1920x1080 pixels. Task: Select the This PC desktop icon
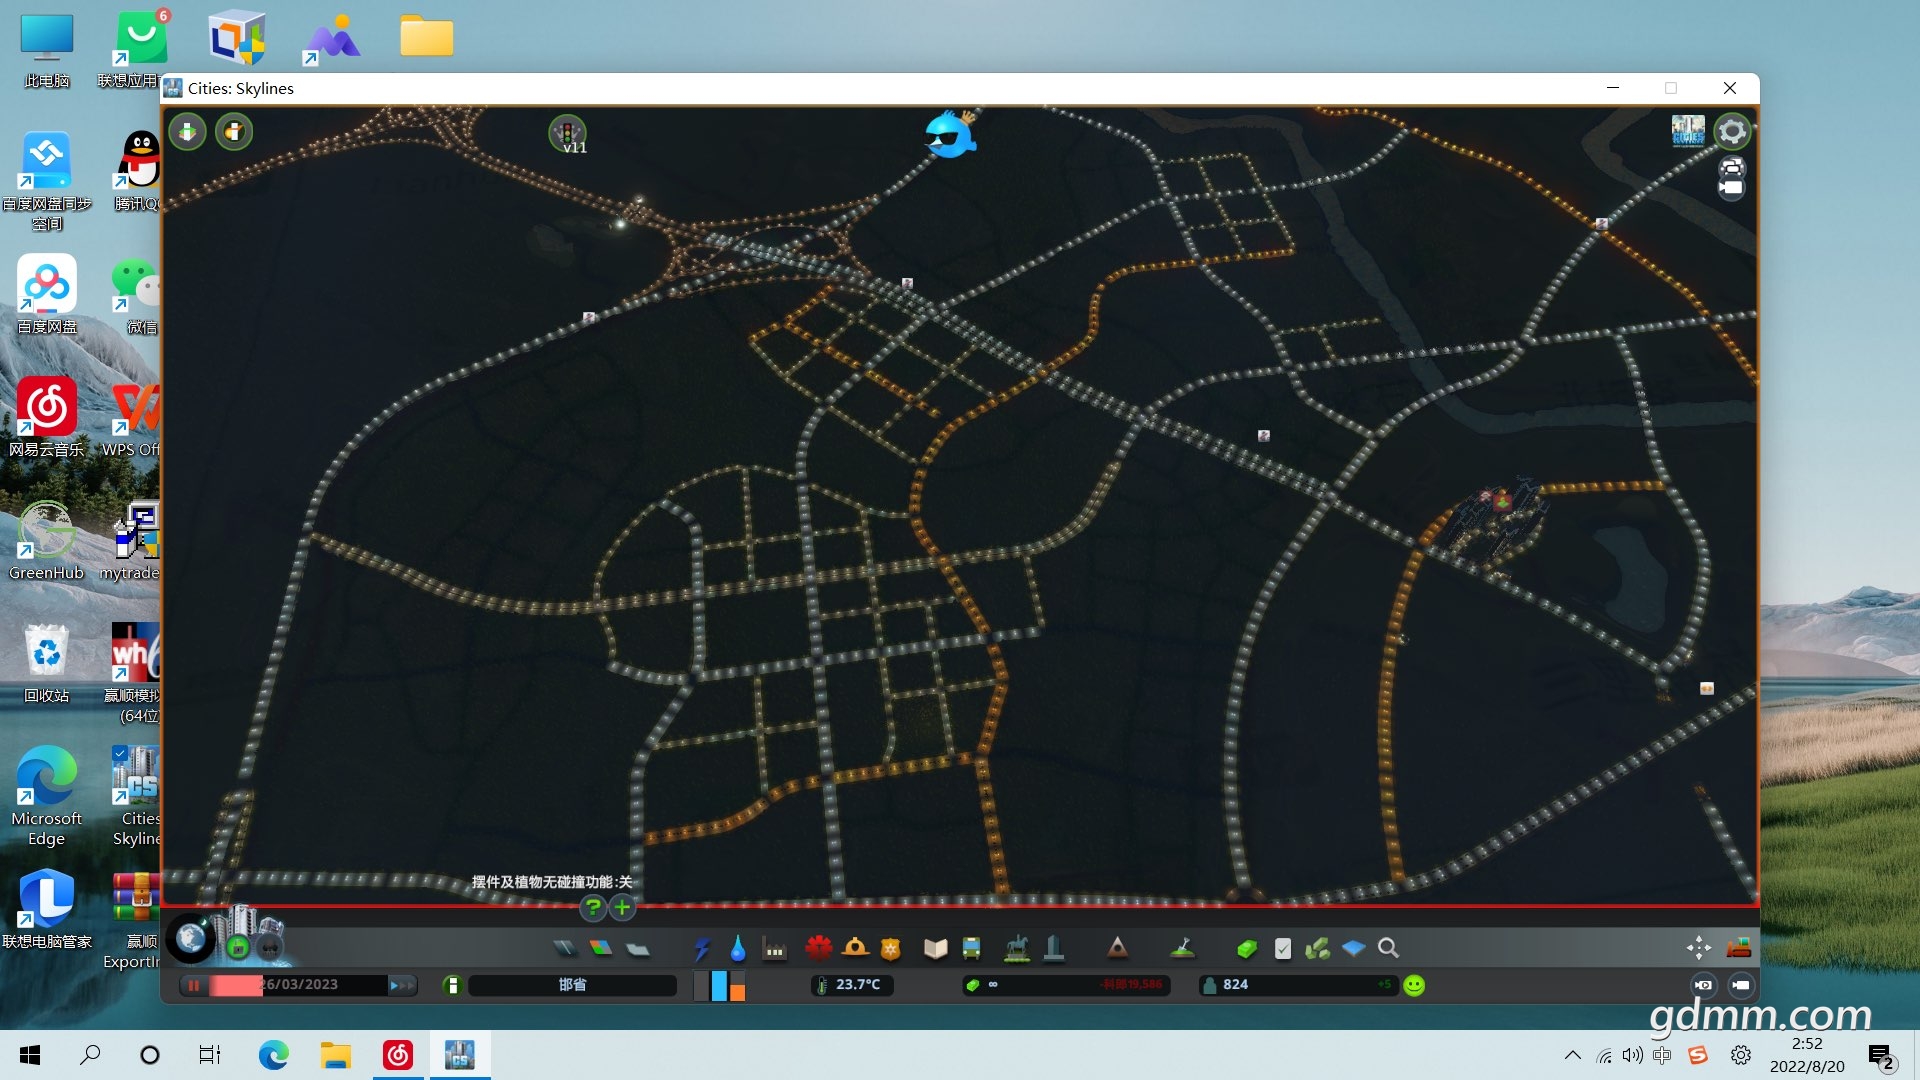tap(47, 50)
